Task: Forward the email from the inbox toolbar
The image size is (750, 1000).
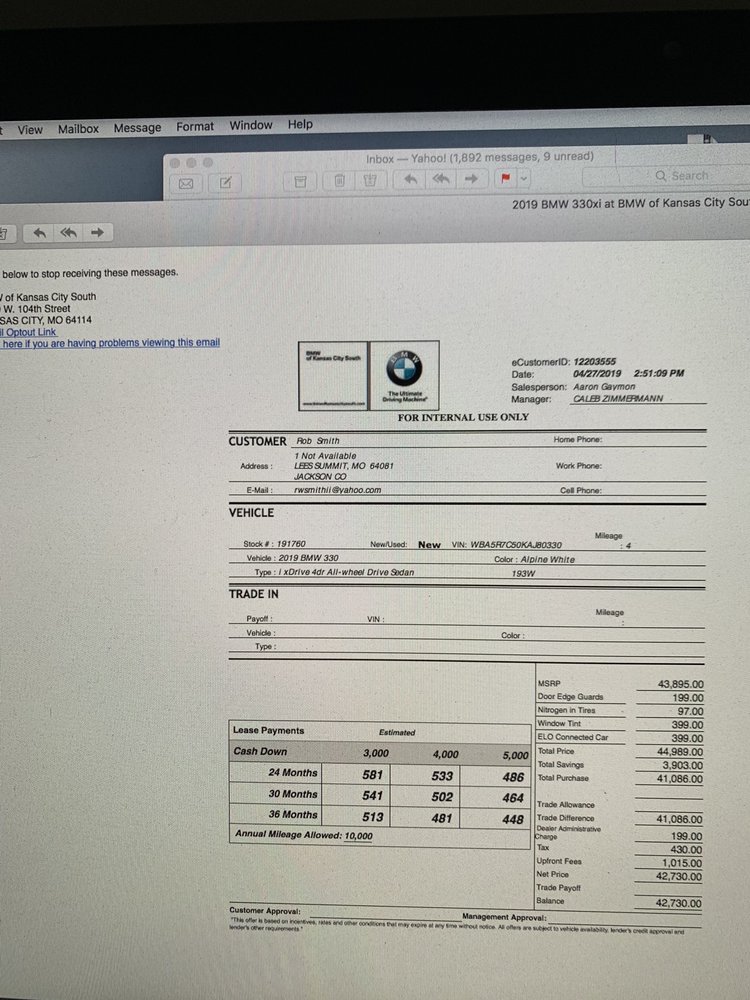Action: point(473,179)
